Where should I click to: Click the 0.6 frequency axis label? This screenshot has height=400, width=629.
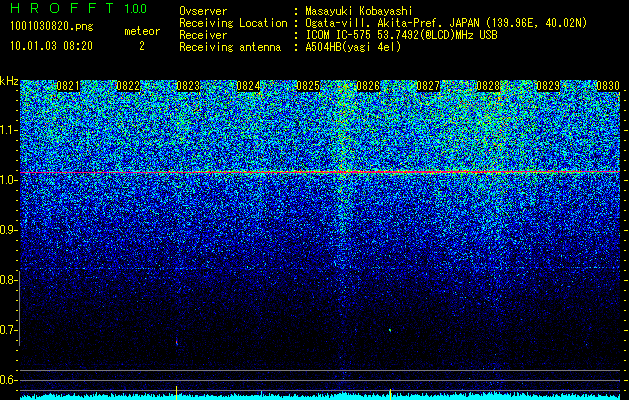[x=8, y=380]
